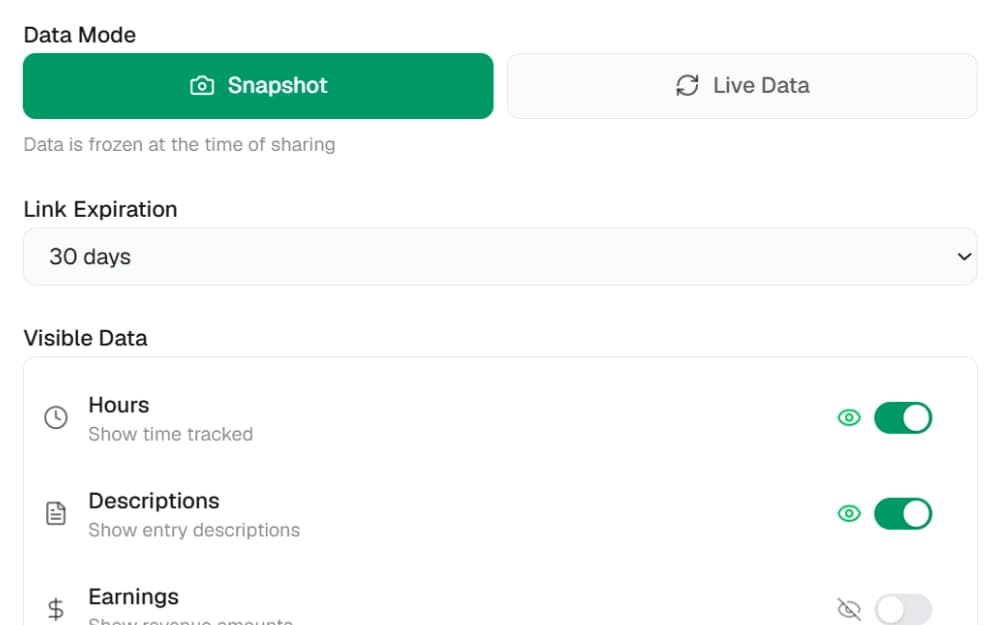Screen dimensions: 1000x625
Task: Click the 'Visible Data' section heading
Action: 85,338
